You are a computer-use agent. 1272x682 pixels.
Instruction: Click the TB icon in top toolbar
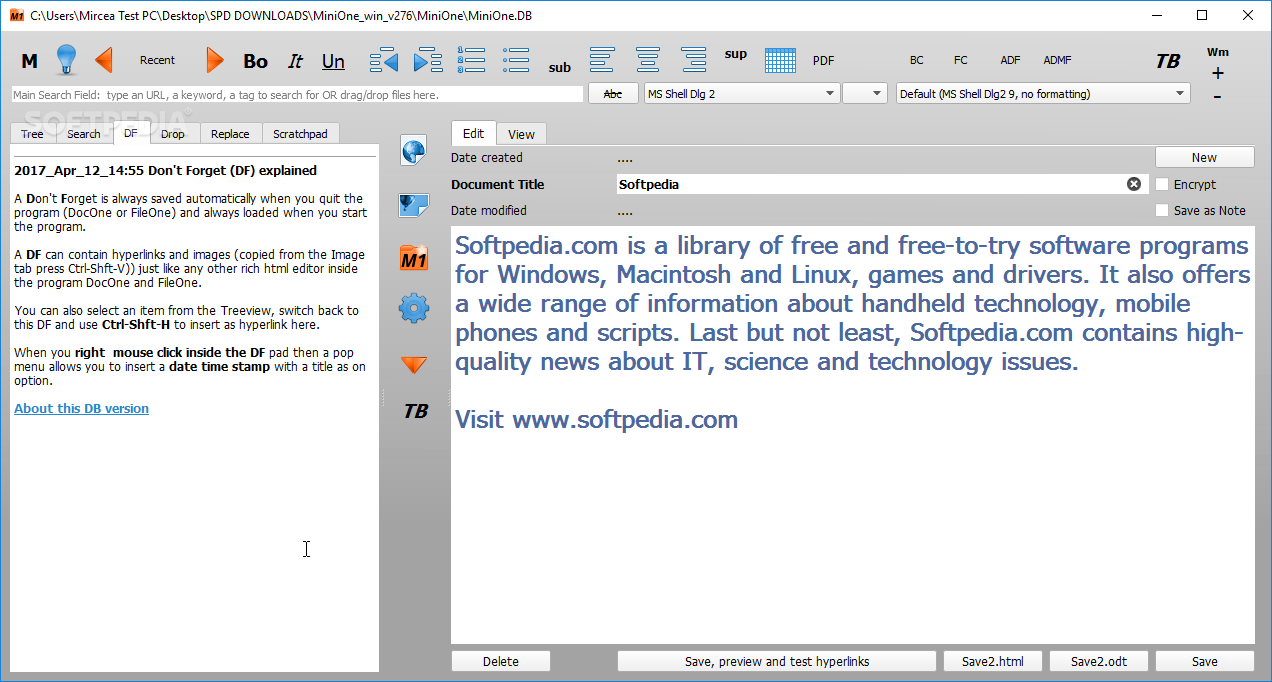tap(1168, 61)
